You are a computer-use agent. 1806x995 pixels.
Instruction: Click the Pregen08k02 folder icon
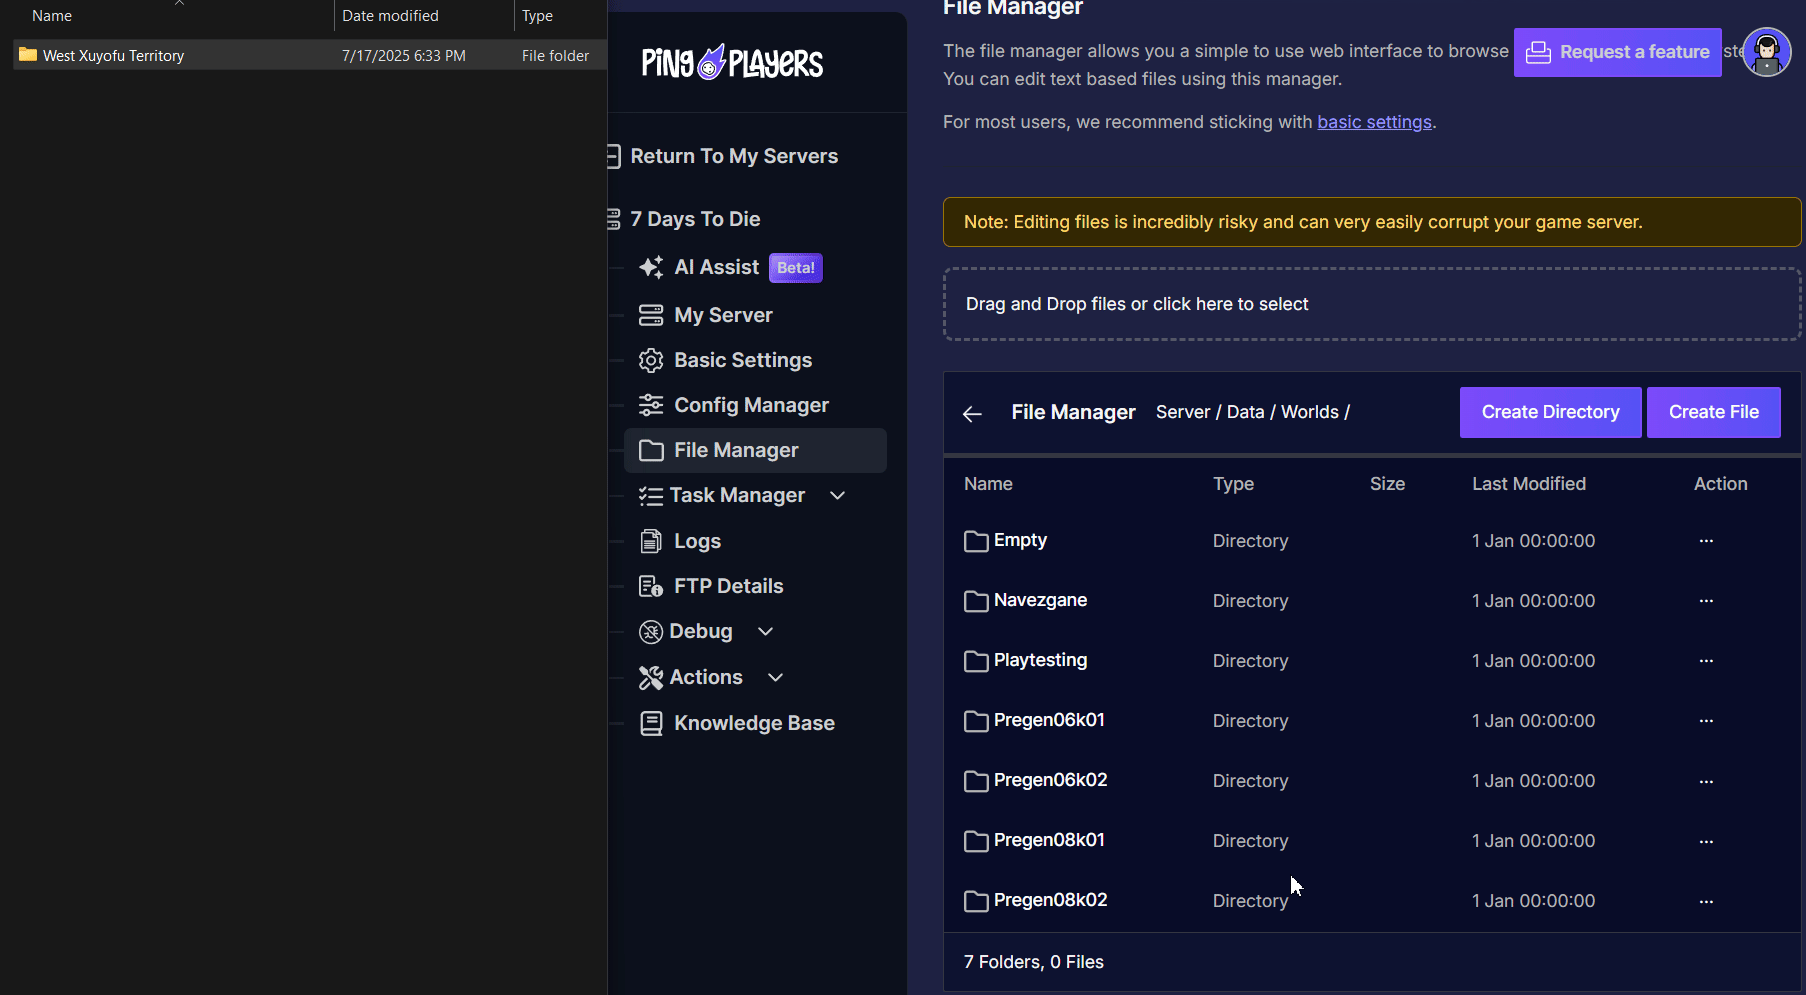(x=976, y=901)
